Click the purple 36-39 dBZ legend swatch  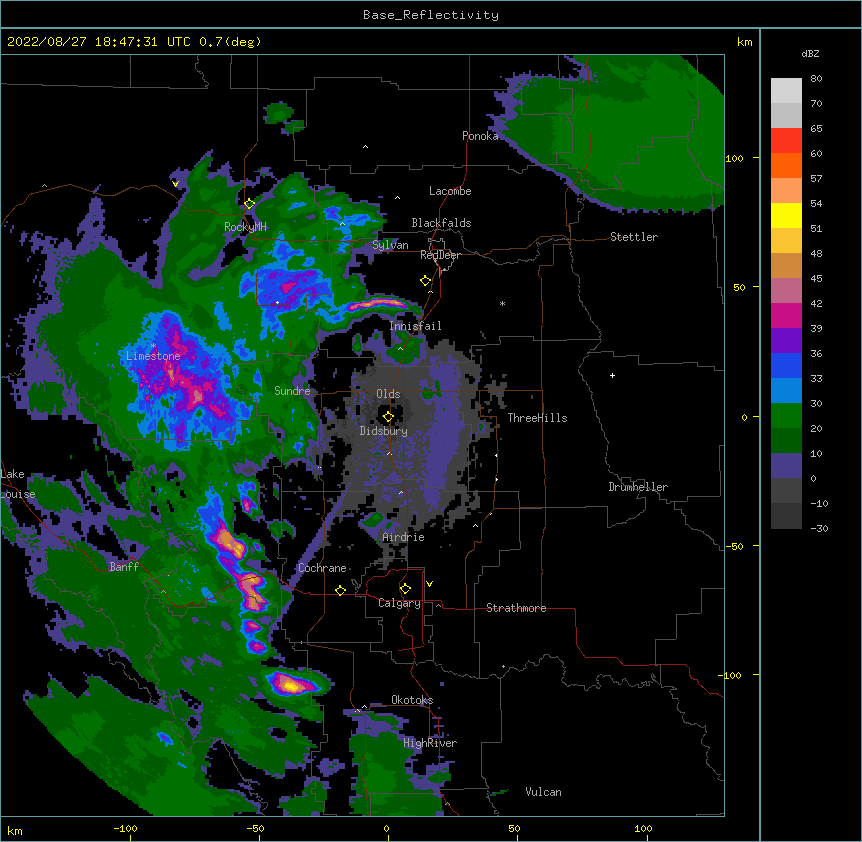[786, 340]
